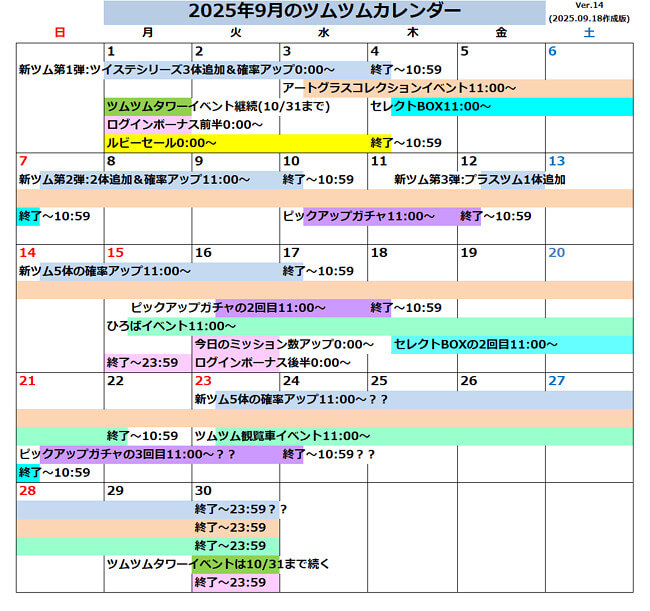Select the red holiday date 23
The width and height of the screenshot is (650, 611).
click(203, 381)
